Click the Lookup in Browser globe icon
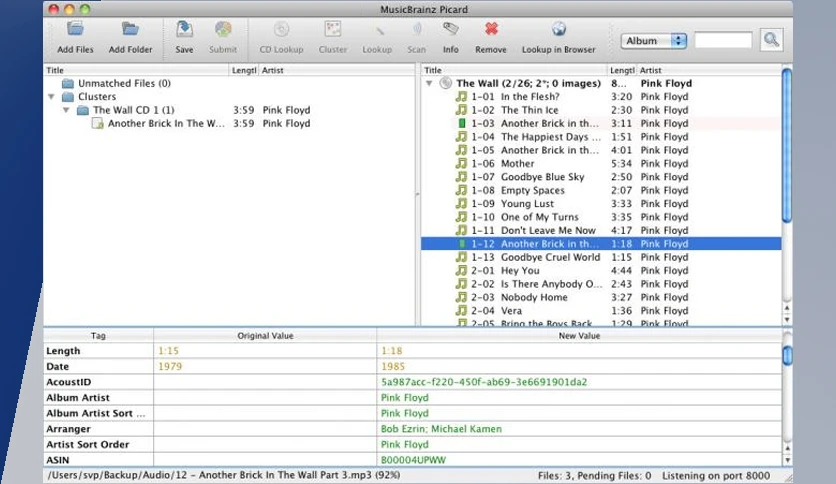This screenshot has height=484, width=836. pos(558,29)
